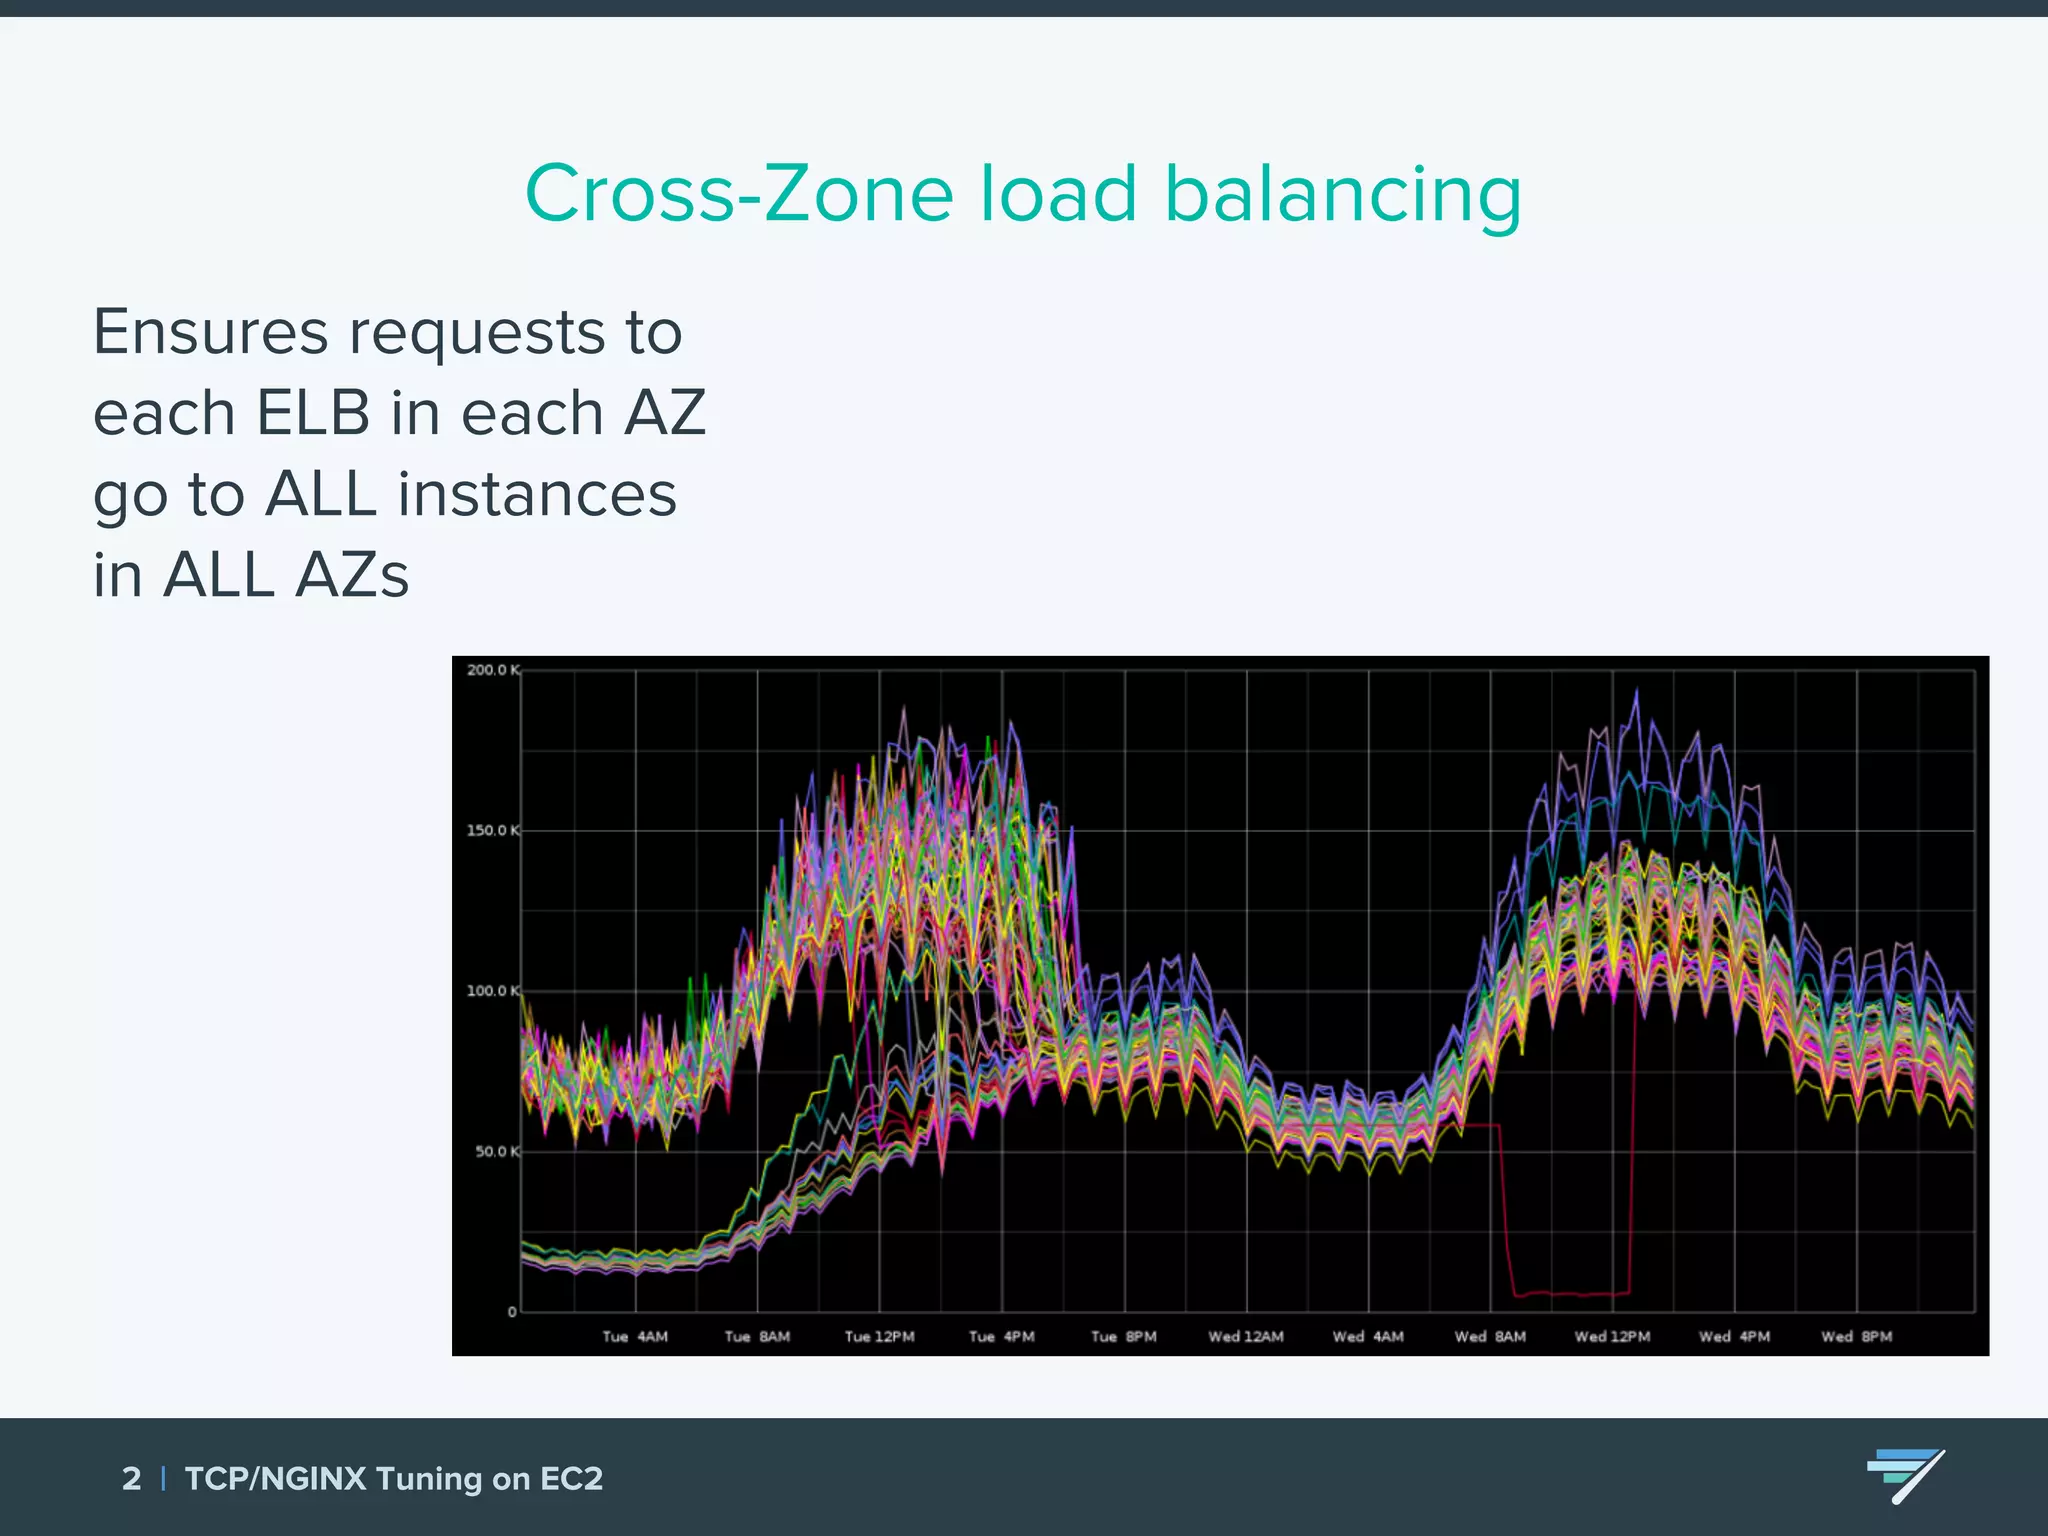Click the 50.0 K y-axis label
This screenshot has height=1536, width=2048.
click(x=496, y=1151)
